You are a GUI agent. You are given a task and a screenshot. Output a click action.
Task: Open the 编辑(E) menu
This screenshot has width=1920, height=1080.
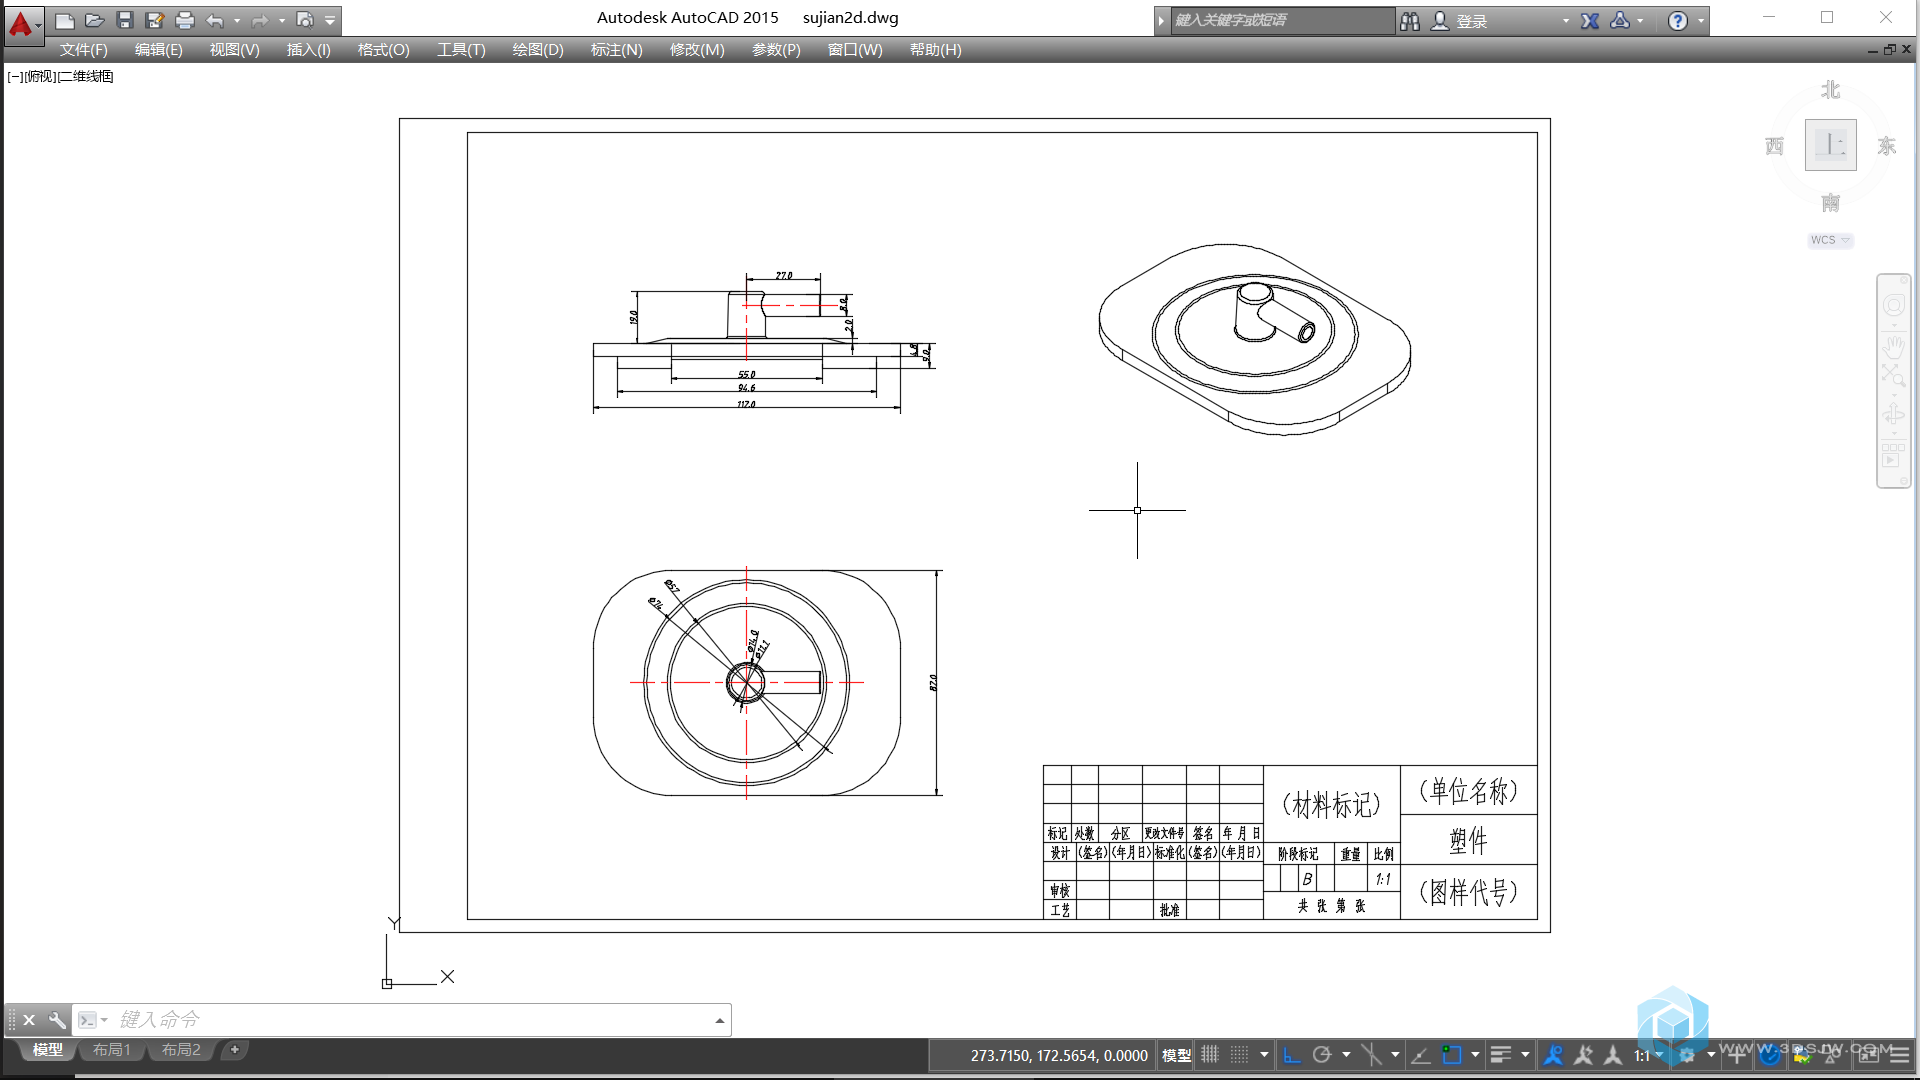click(x=159, y=50)
